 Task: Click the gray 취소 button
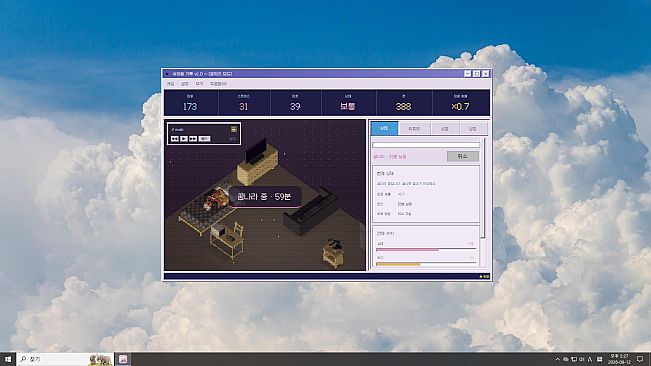click(x=463, y=156)
